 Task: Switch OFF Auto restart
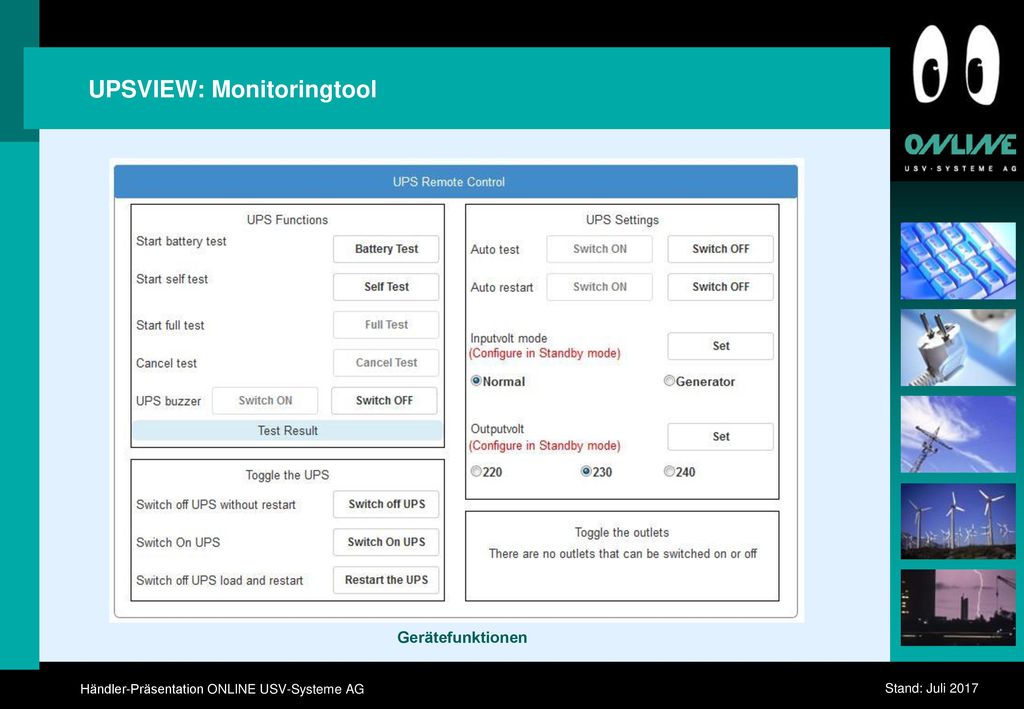click(x=720, y=287)
